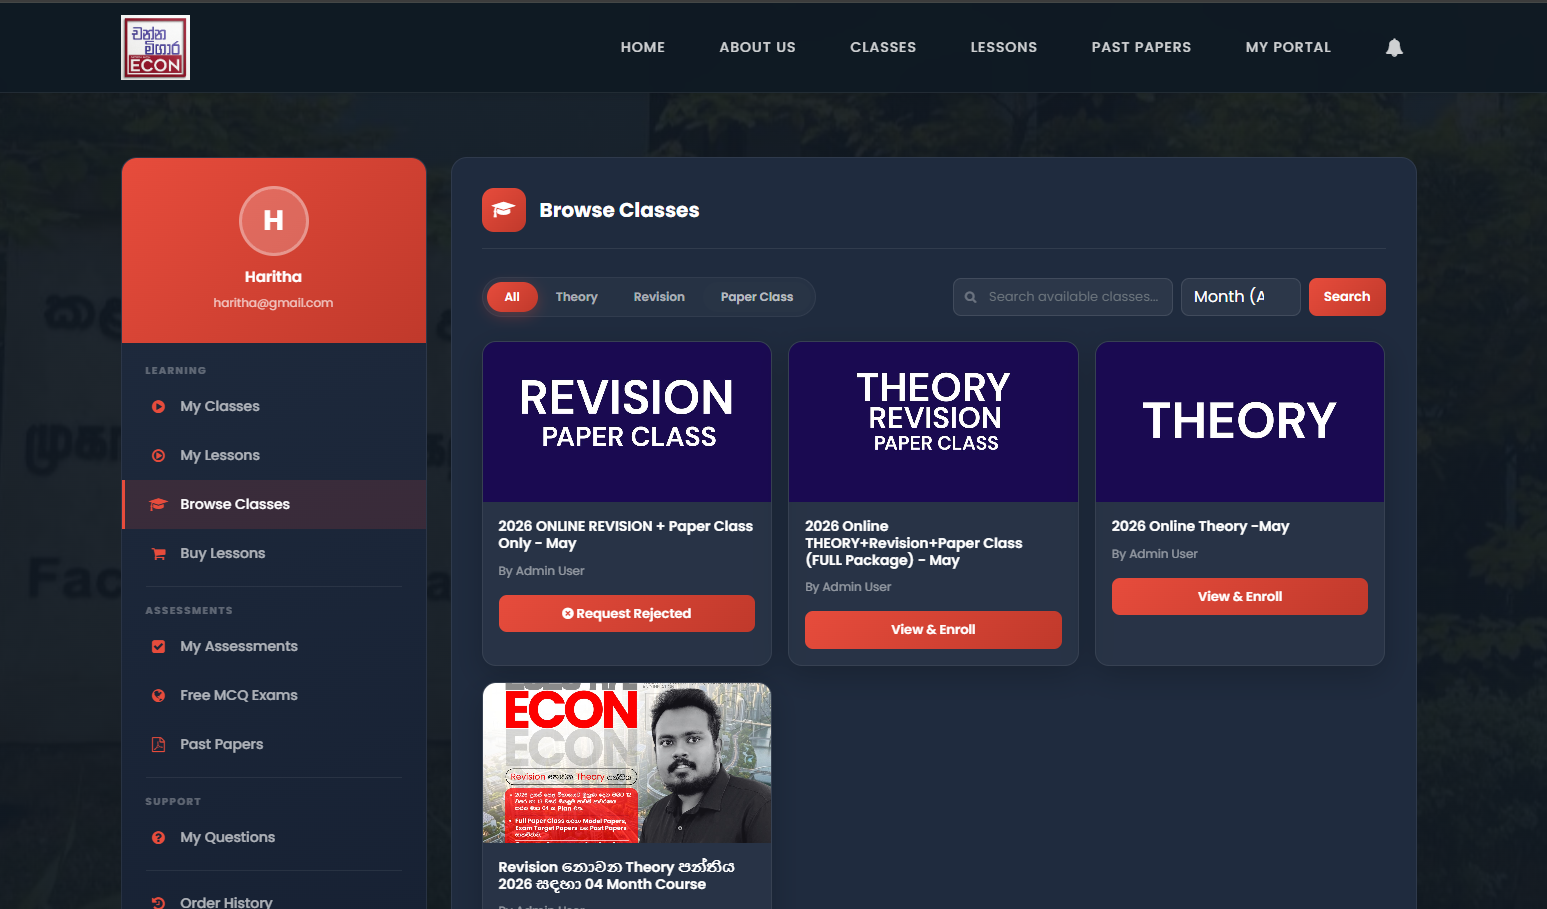The height and width of the screenshot is (909, 1547).
Task: Open the CLASSES menu item
Action: click(x=882, y=47)
